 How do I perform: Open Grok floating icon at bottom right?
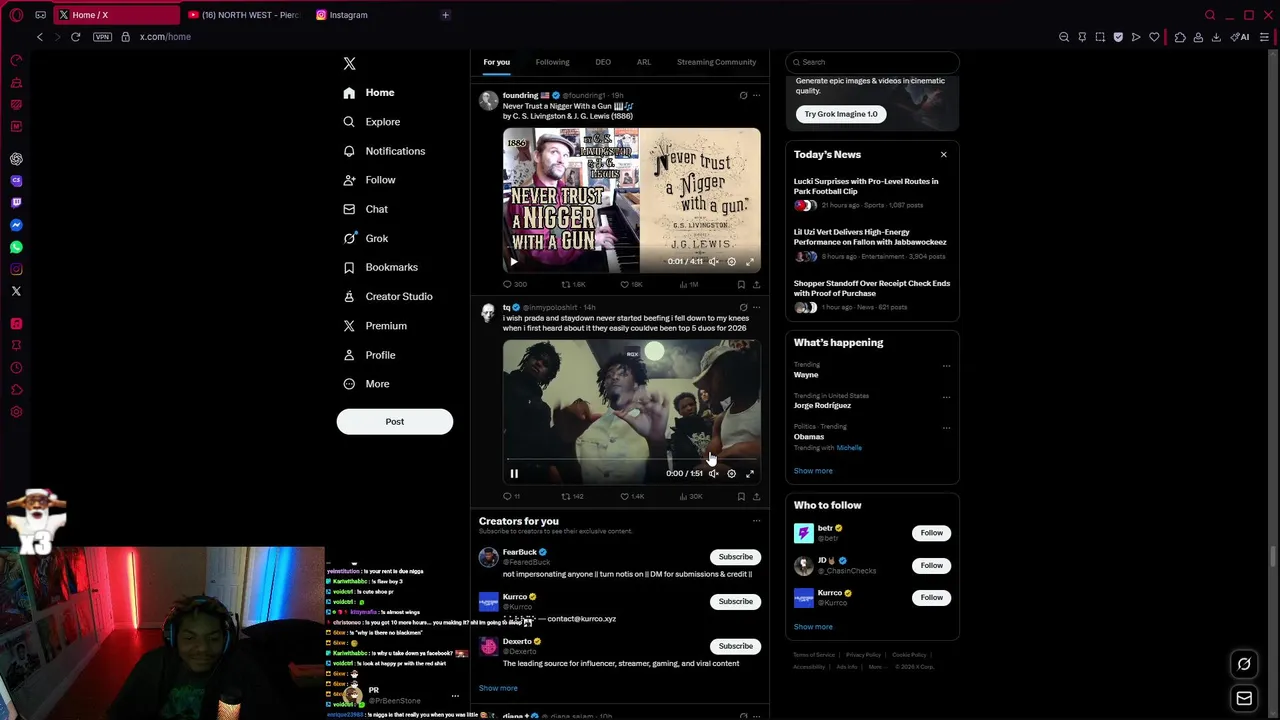click(x=1244, y=664)
